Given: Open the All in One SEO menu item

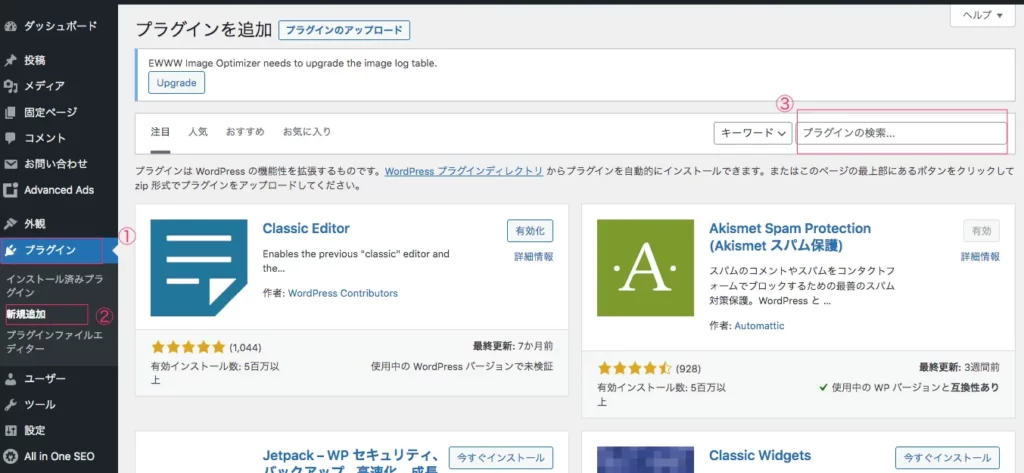Looking at the screenshot, I should (59, 456).
